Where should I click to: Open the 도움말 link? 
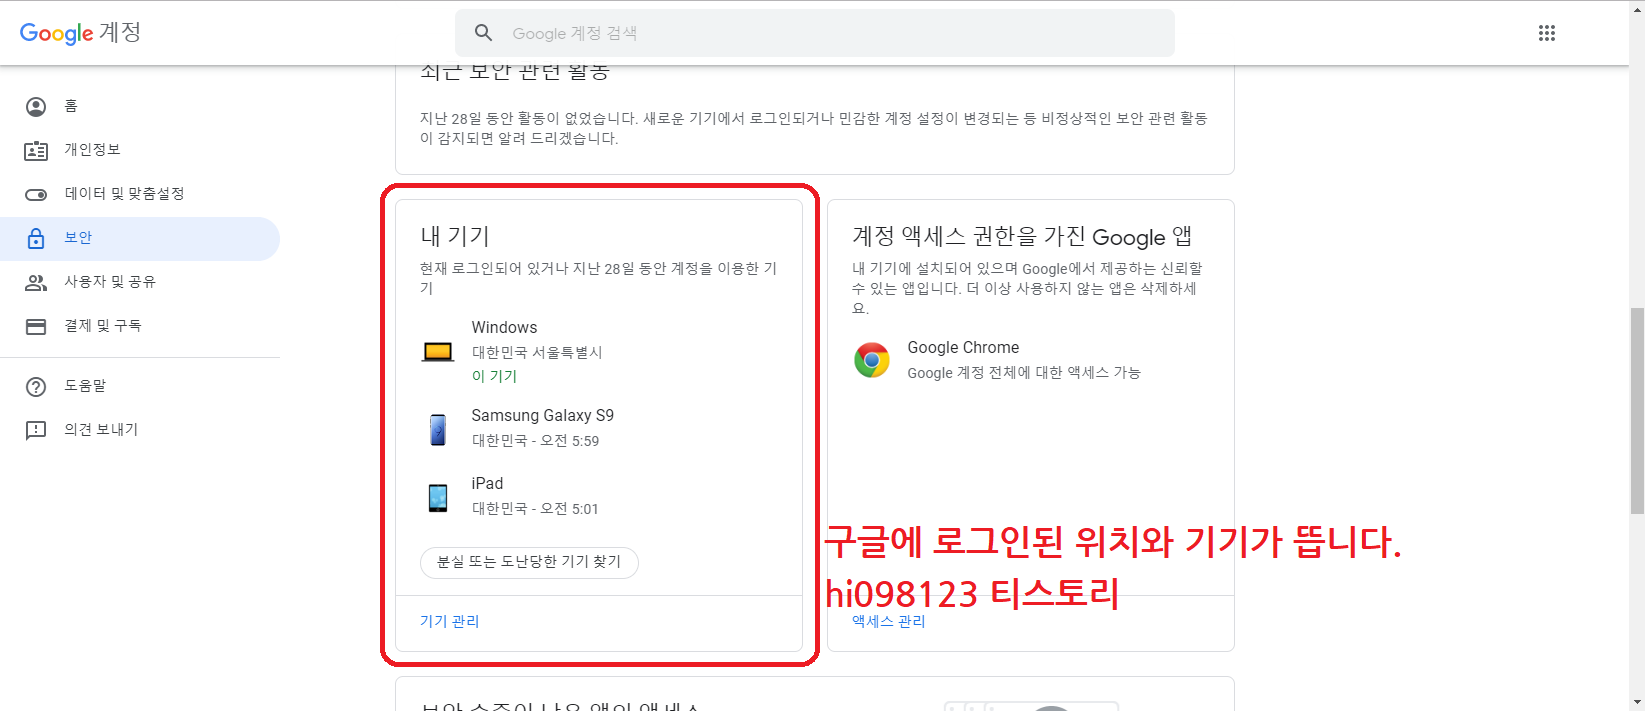point(140,386)
